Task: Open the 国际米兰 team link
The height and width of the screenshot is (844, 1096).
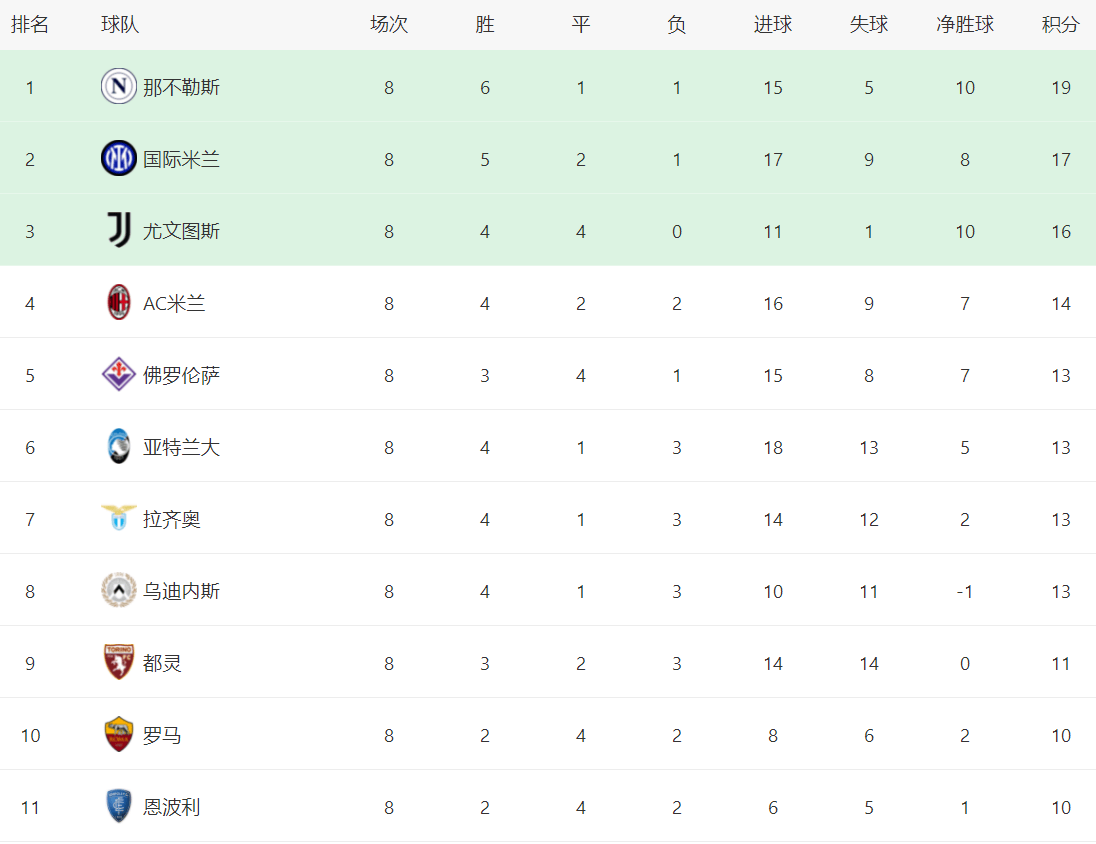Action: click(181, 160)
